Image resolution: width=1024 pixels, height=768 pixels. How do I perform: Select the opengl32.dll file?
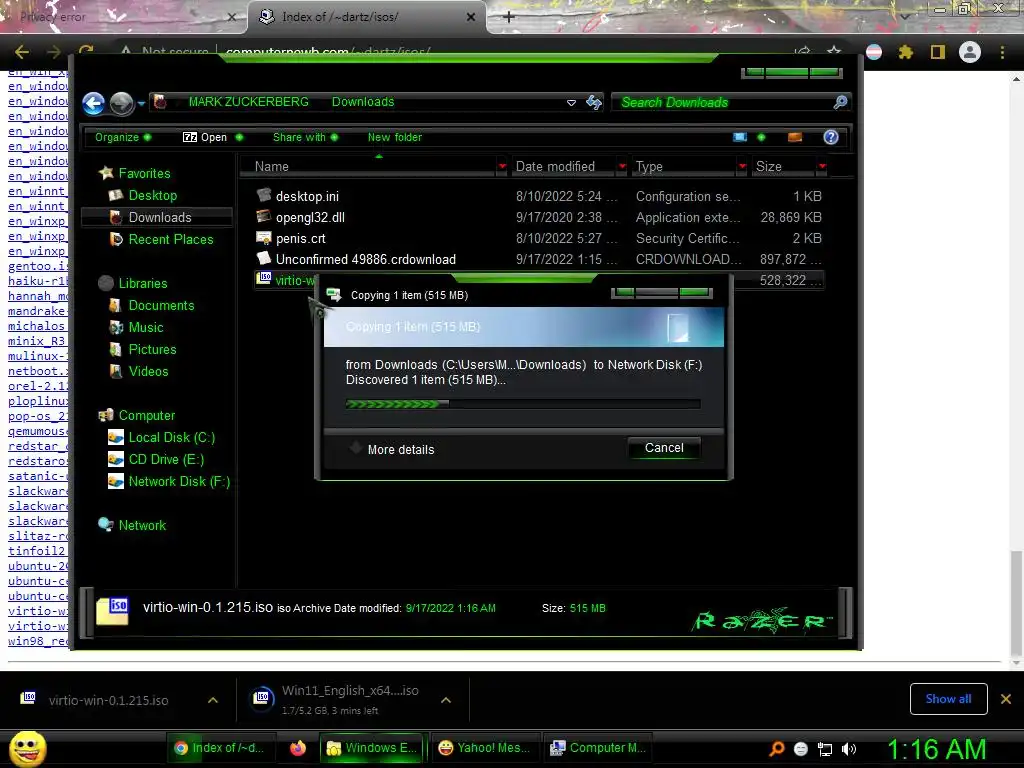[x=310, y=217]
